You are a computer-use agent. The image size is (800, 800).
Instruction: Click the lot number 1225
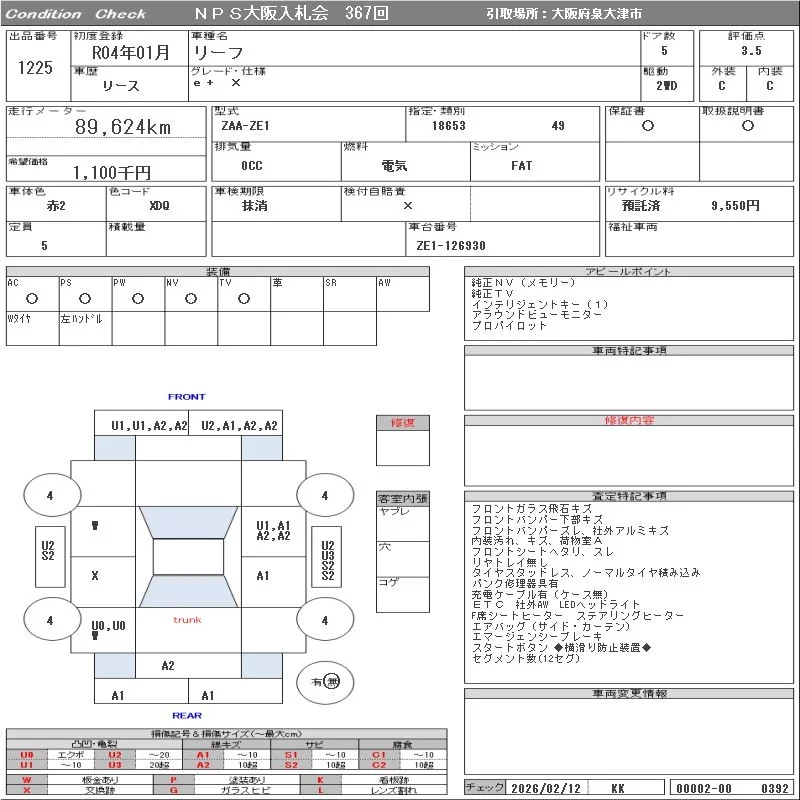35,67
